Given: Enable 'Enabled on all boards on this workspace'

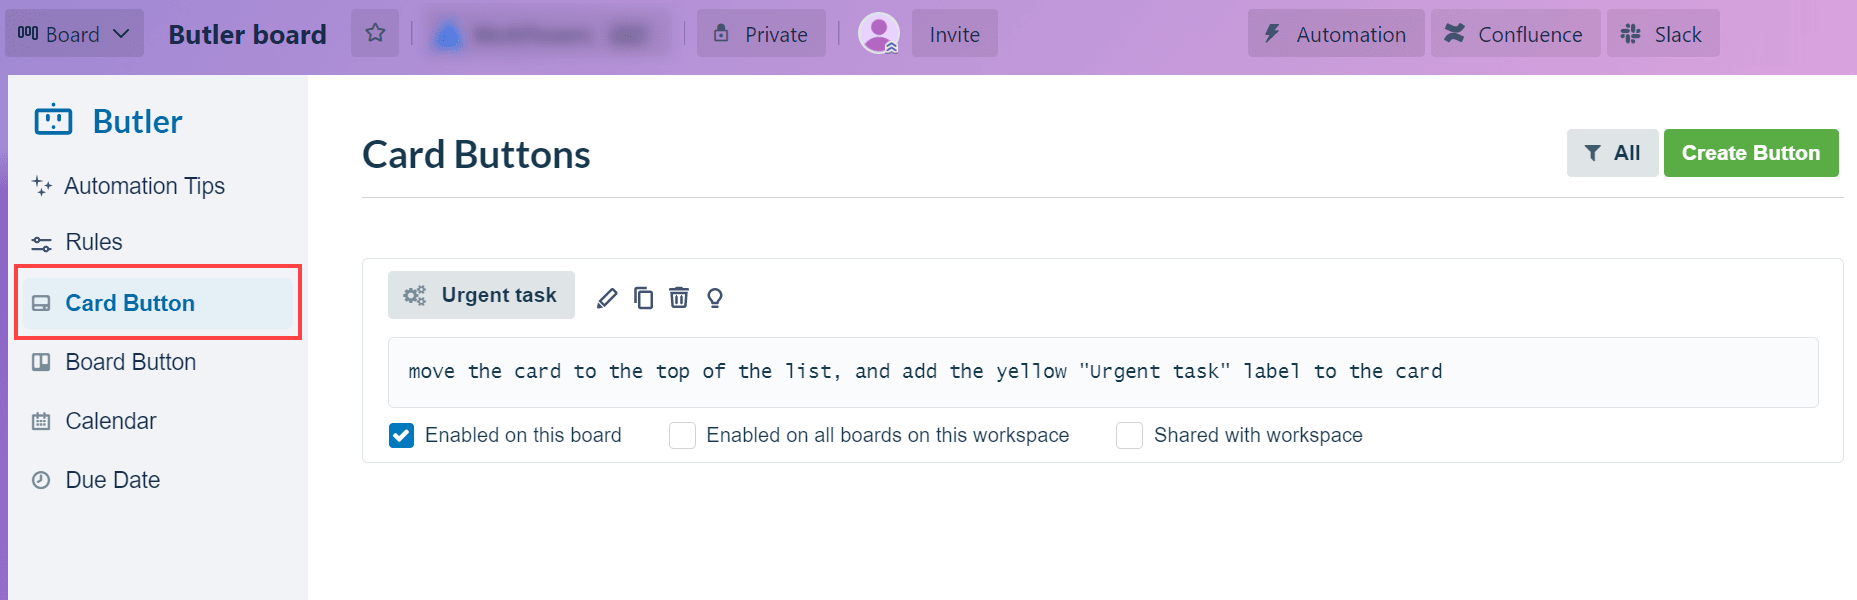Looking at the screenshot, I should [682, 435].
